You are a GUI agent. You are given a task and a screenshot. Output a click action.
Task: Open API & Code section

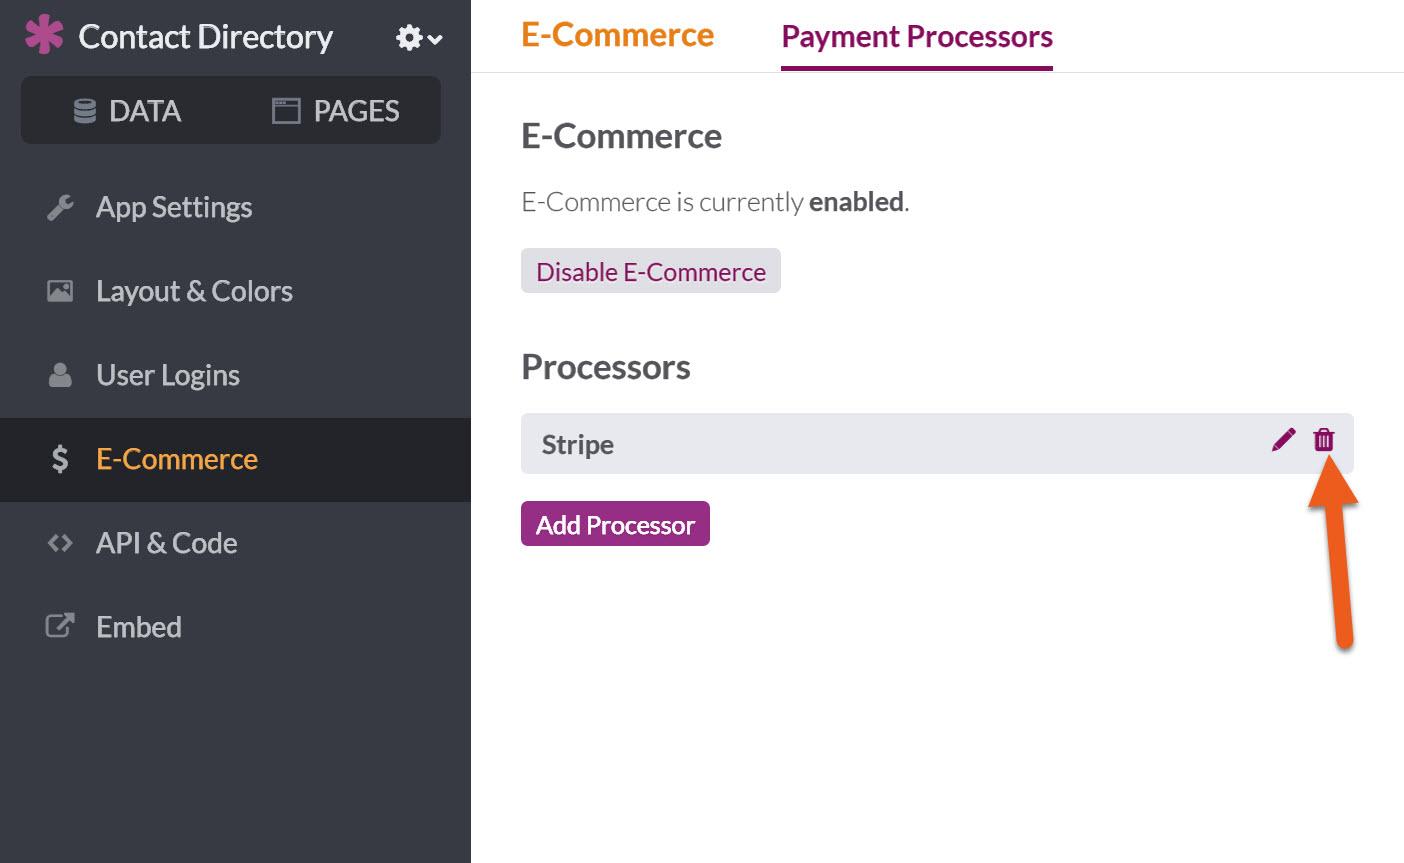[166, 543]
